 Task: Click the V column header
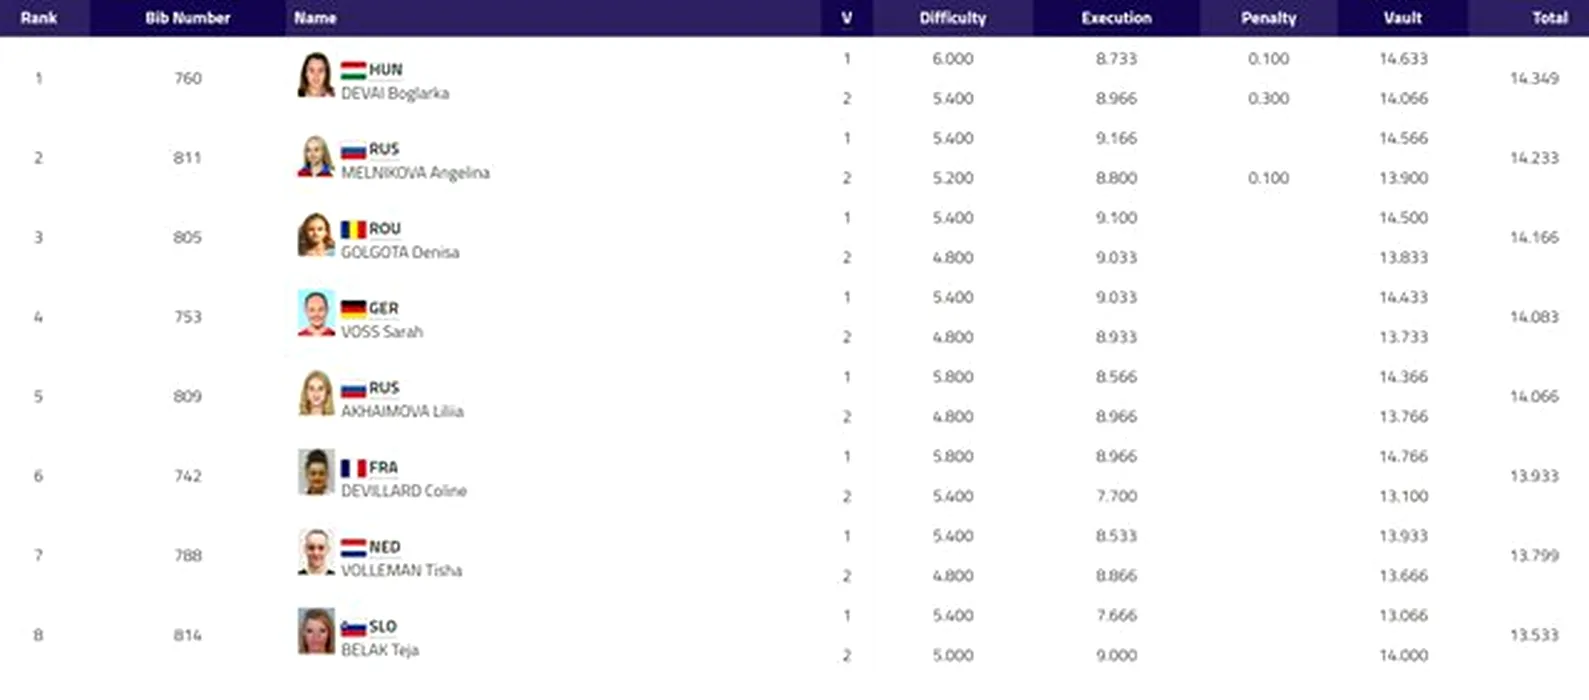847,18
